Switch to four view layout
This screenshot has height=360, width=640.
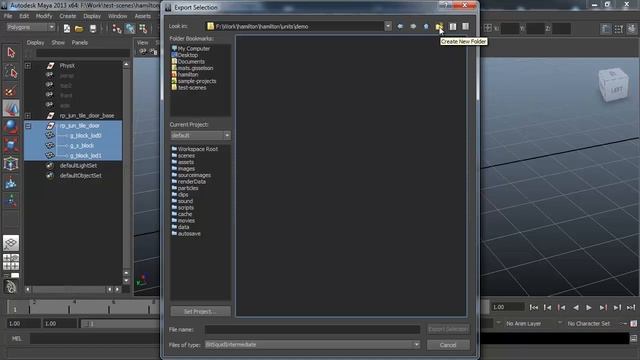pos(11,262)
